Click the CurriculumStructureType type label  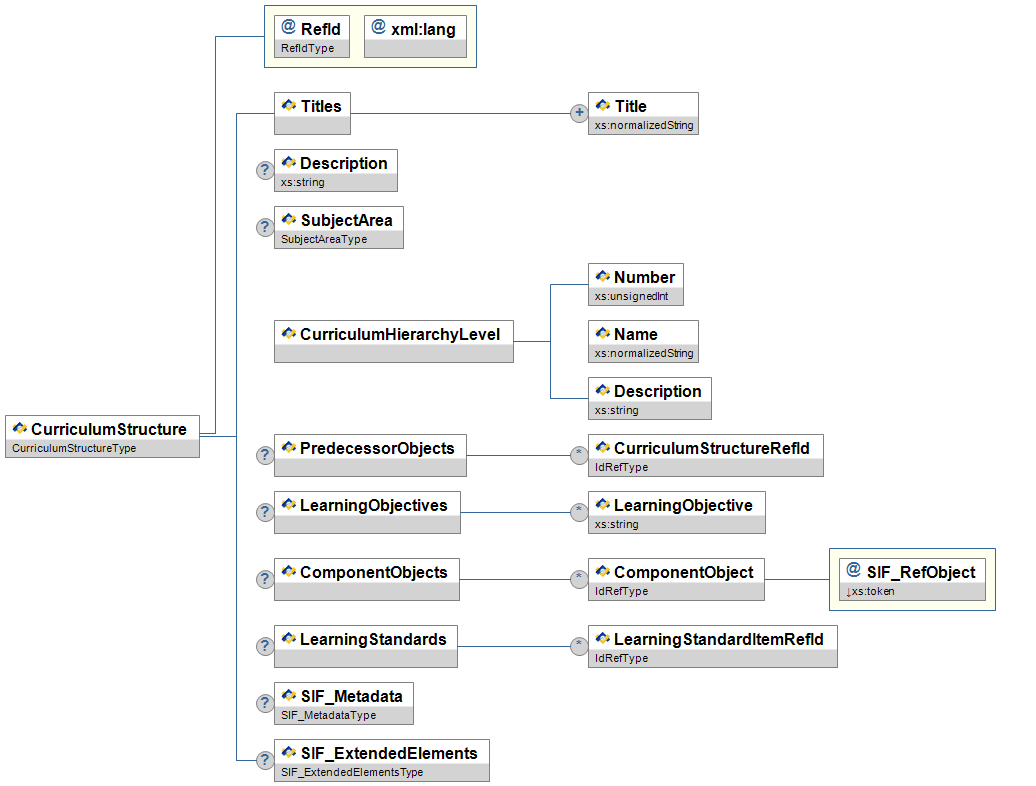coord(73,448)
